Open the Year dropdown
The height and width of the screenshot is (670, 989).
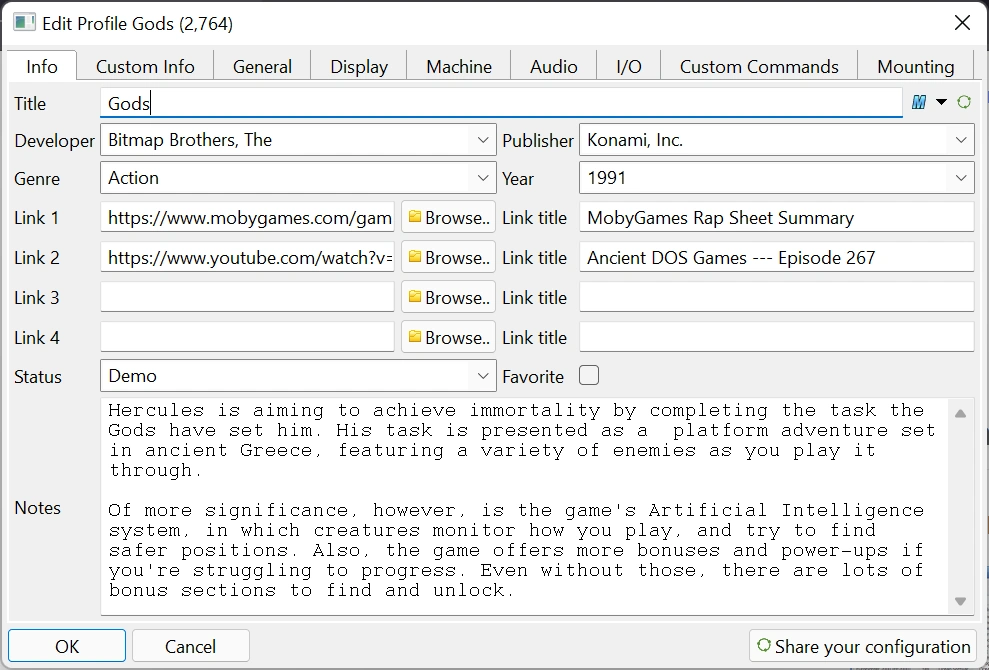961,178
